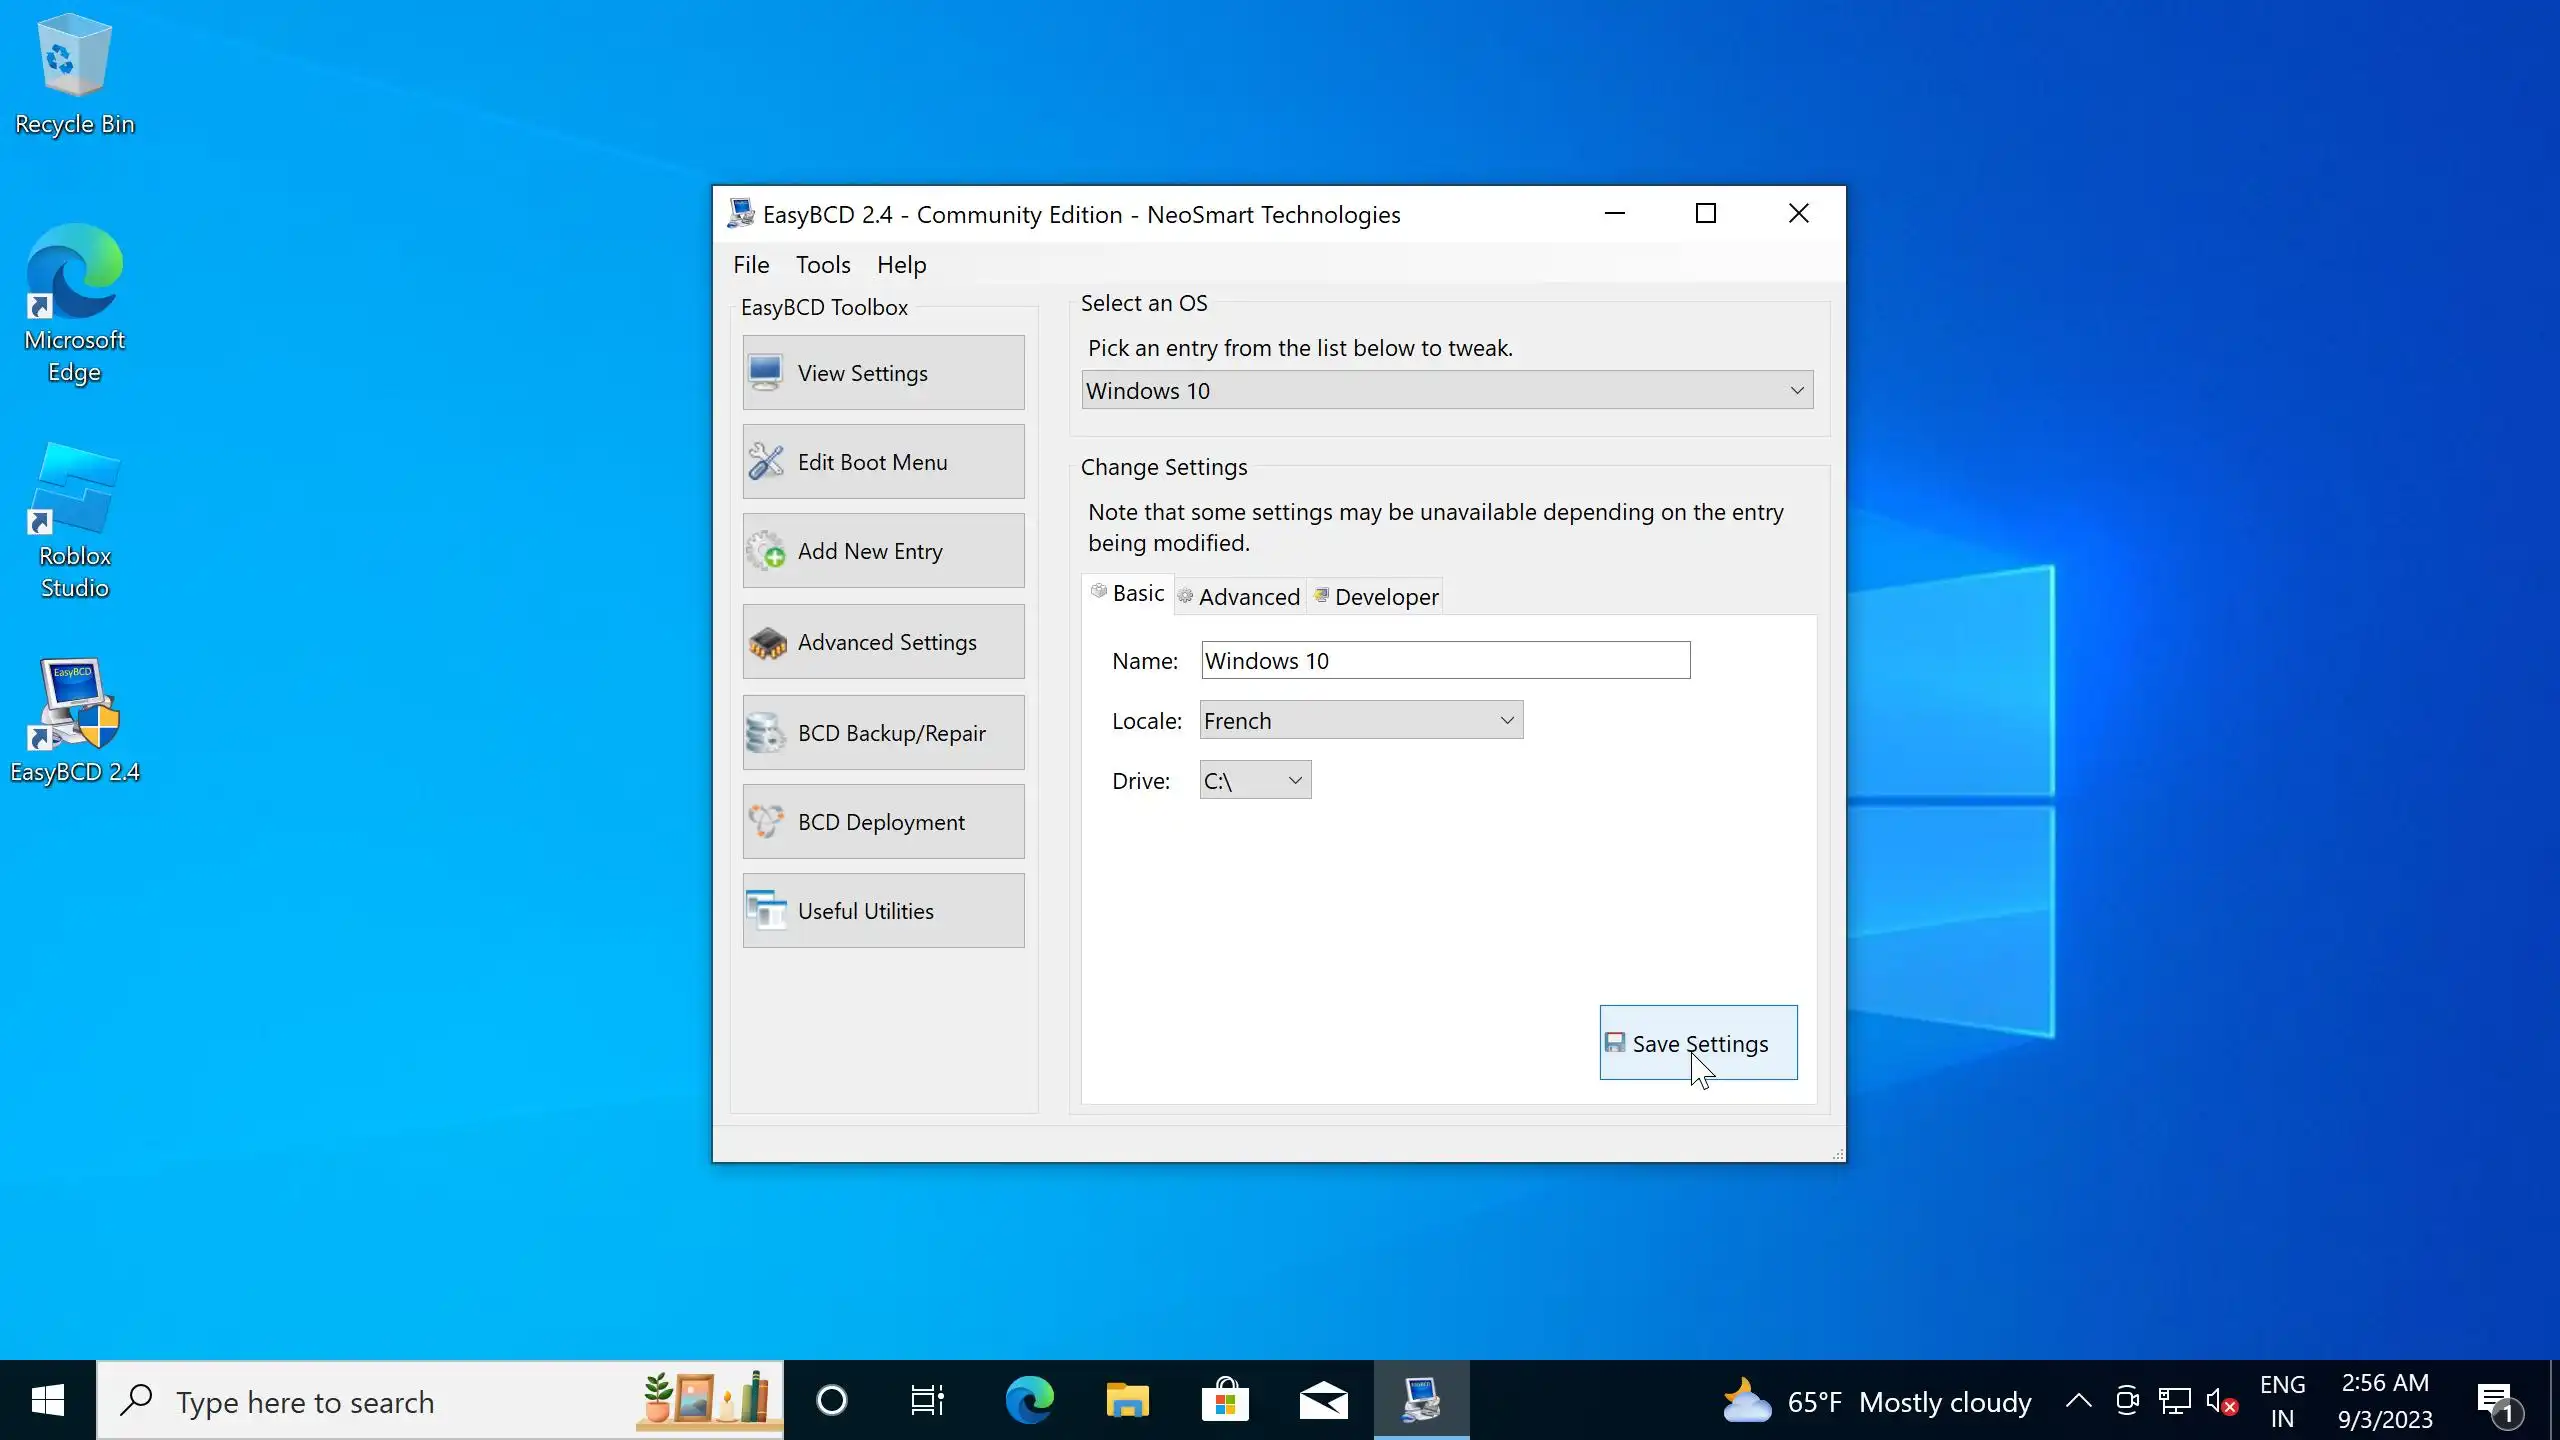This screenshot has height=1440, width=2560.
Task: Open the BCD Deployment section
Action: tap(883, 822)
